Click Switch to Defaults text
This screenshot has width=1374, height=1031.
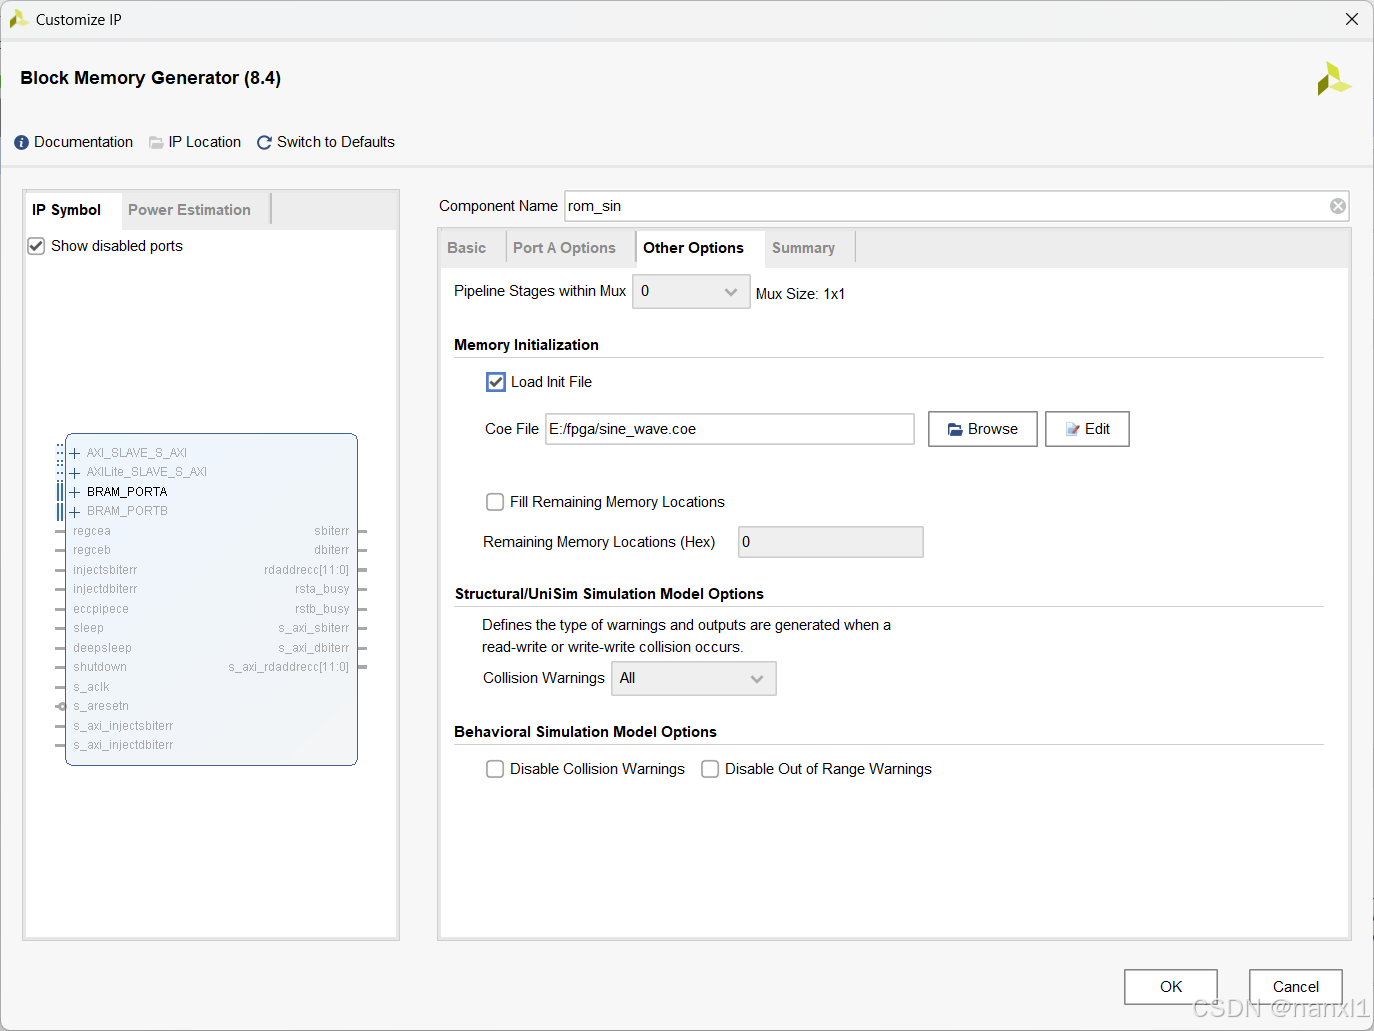tap(336, 142)
